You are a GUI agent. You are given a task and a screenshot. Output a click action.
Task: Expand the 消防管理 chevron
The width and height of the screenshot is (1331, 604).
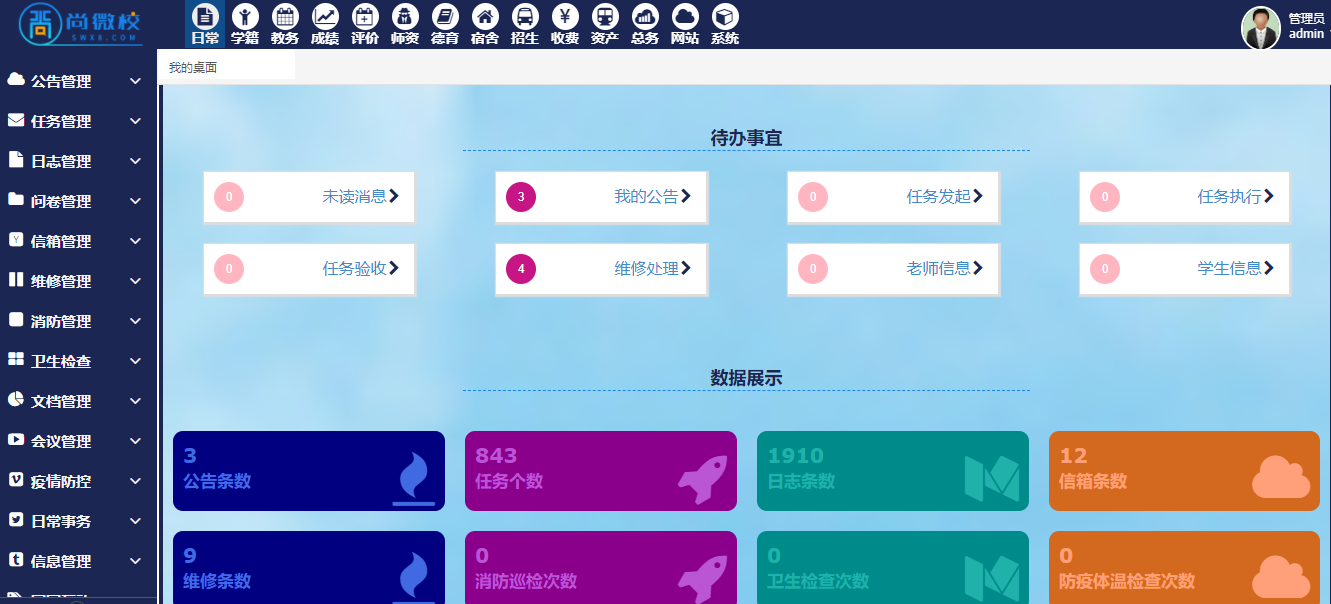click(136, 321)
